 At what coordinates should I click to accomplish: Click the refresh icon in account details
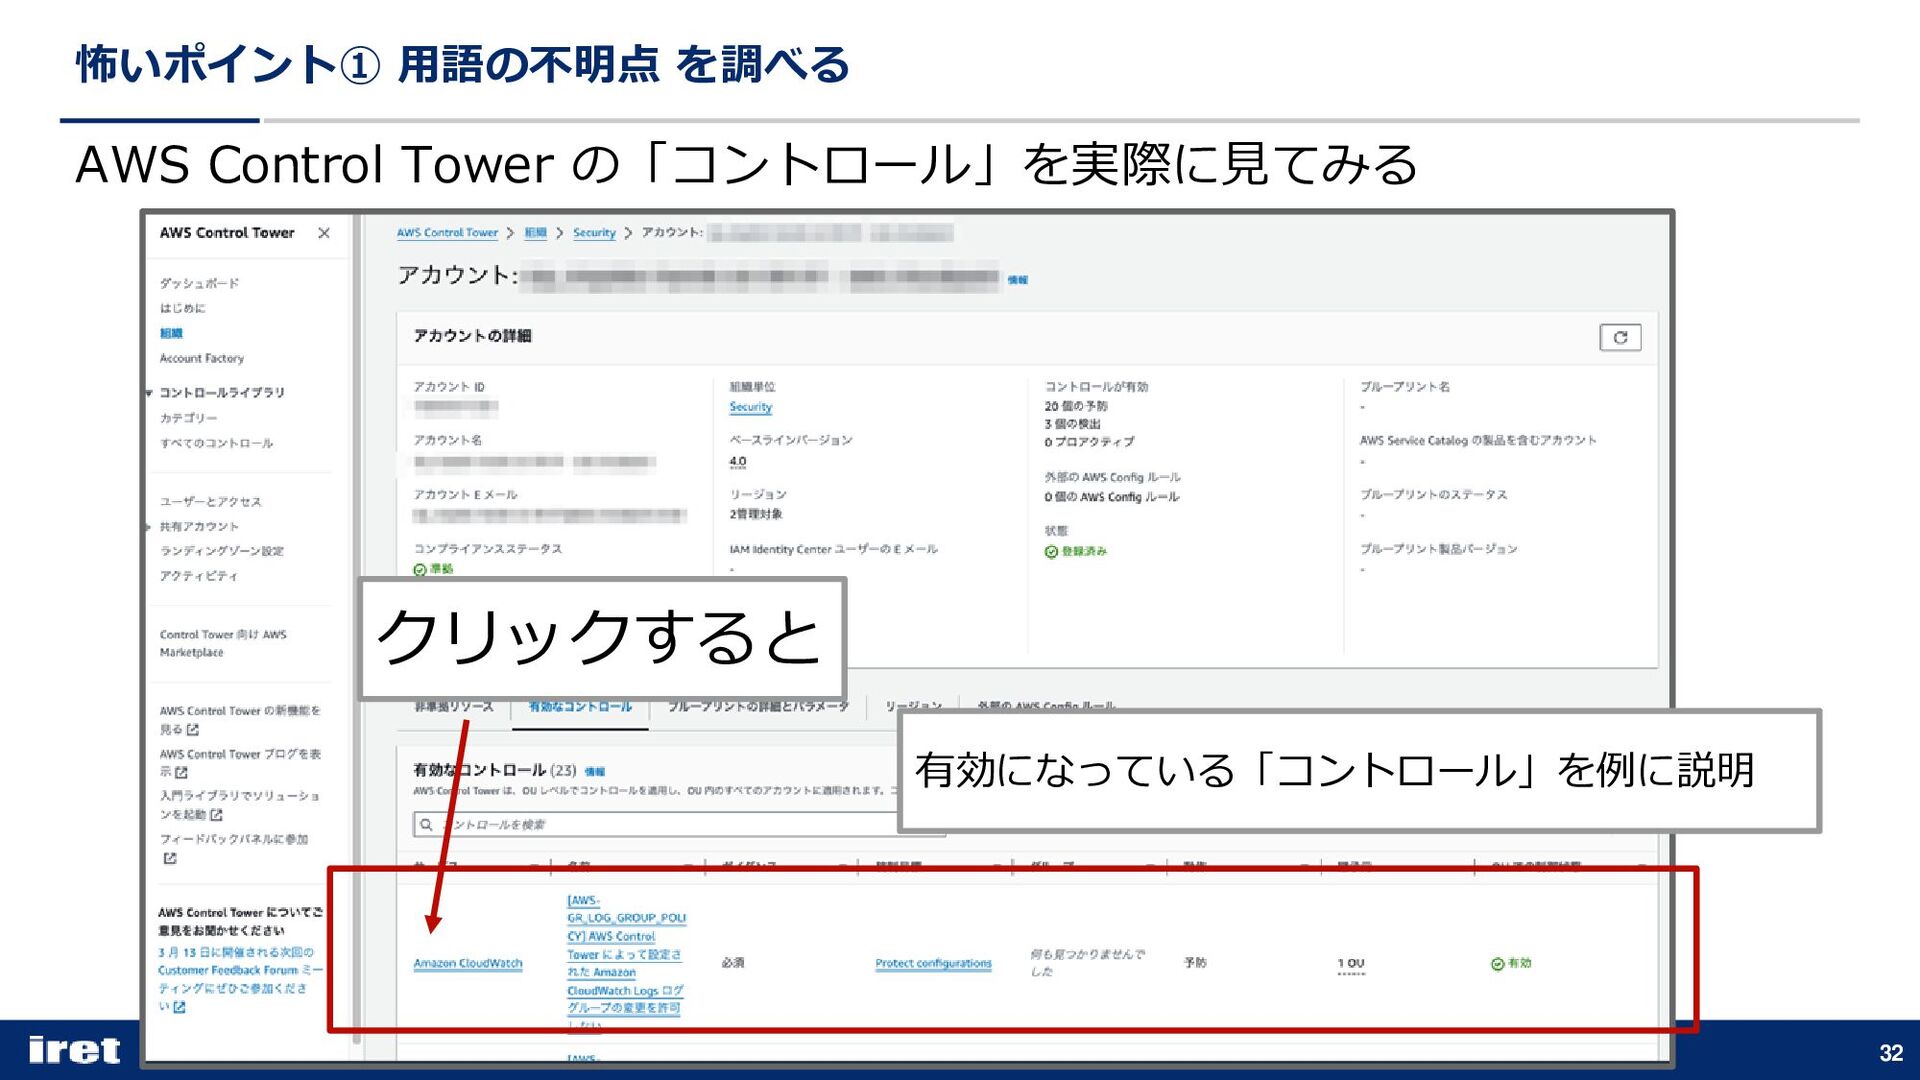click(1620, 338)
